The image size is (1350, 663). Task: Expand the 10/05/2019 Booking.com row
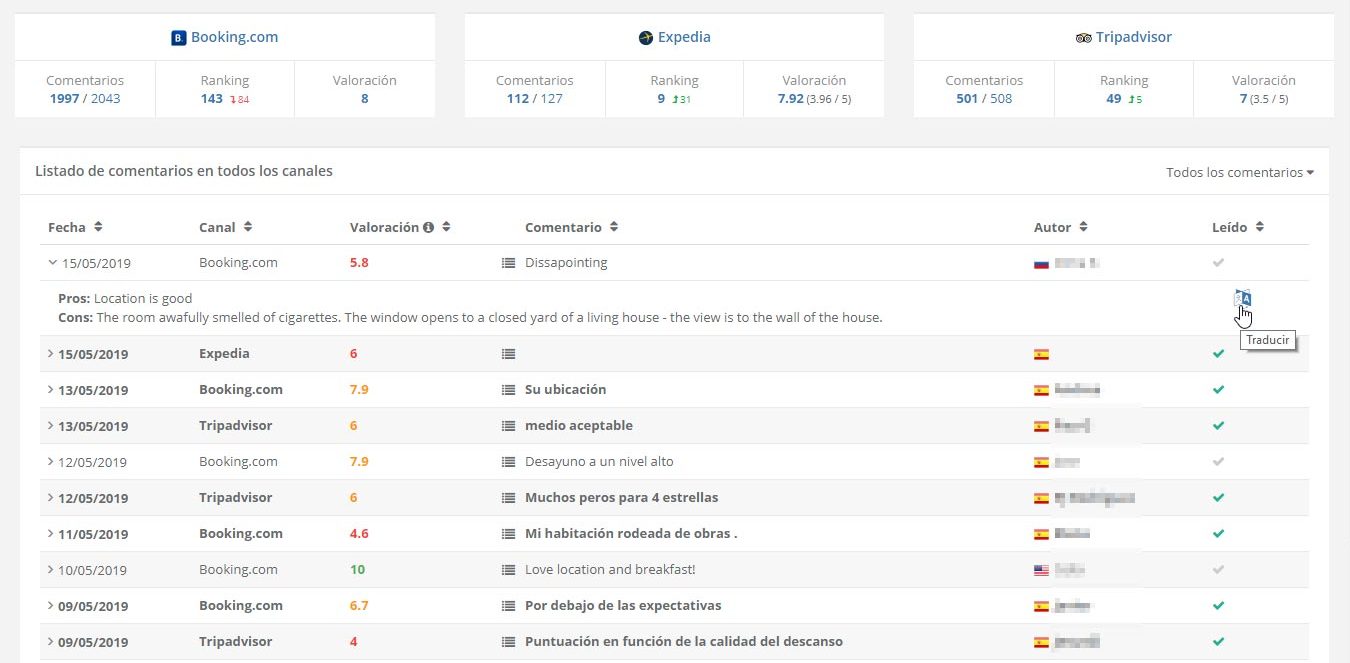point(52,570)
